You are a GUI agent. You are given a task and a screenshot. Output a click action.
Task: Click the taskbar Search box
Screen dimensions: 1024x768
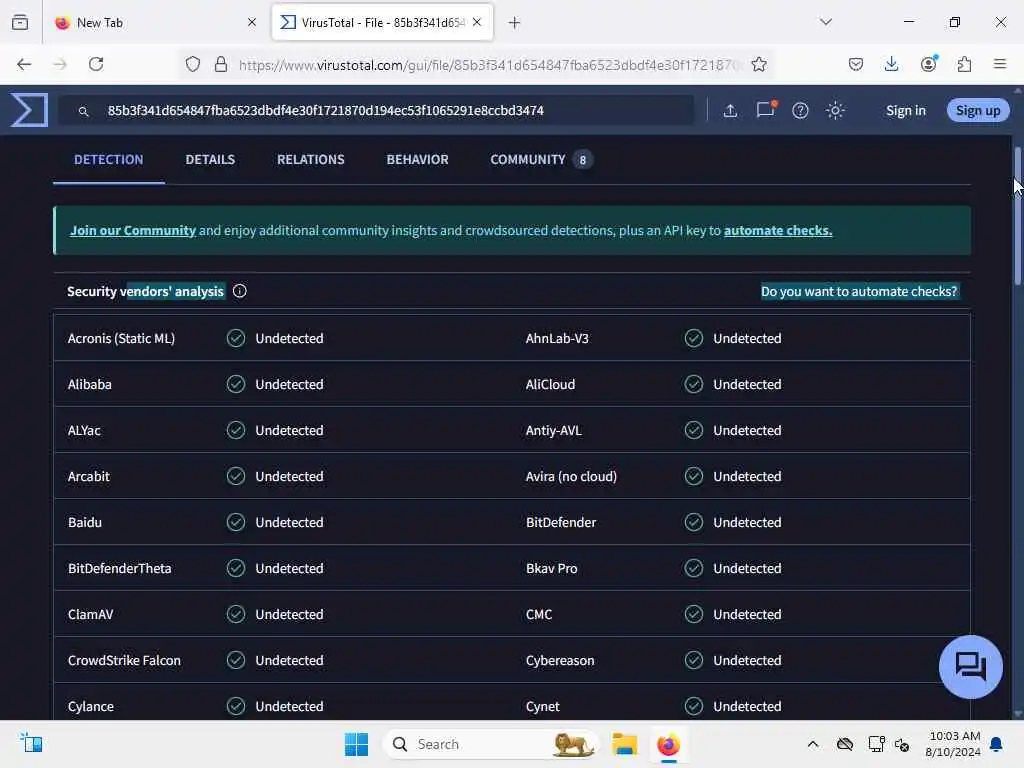pyautogui.click(x=491, y=744)
